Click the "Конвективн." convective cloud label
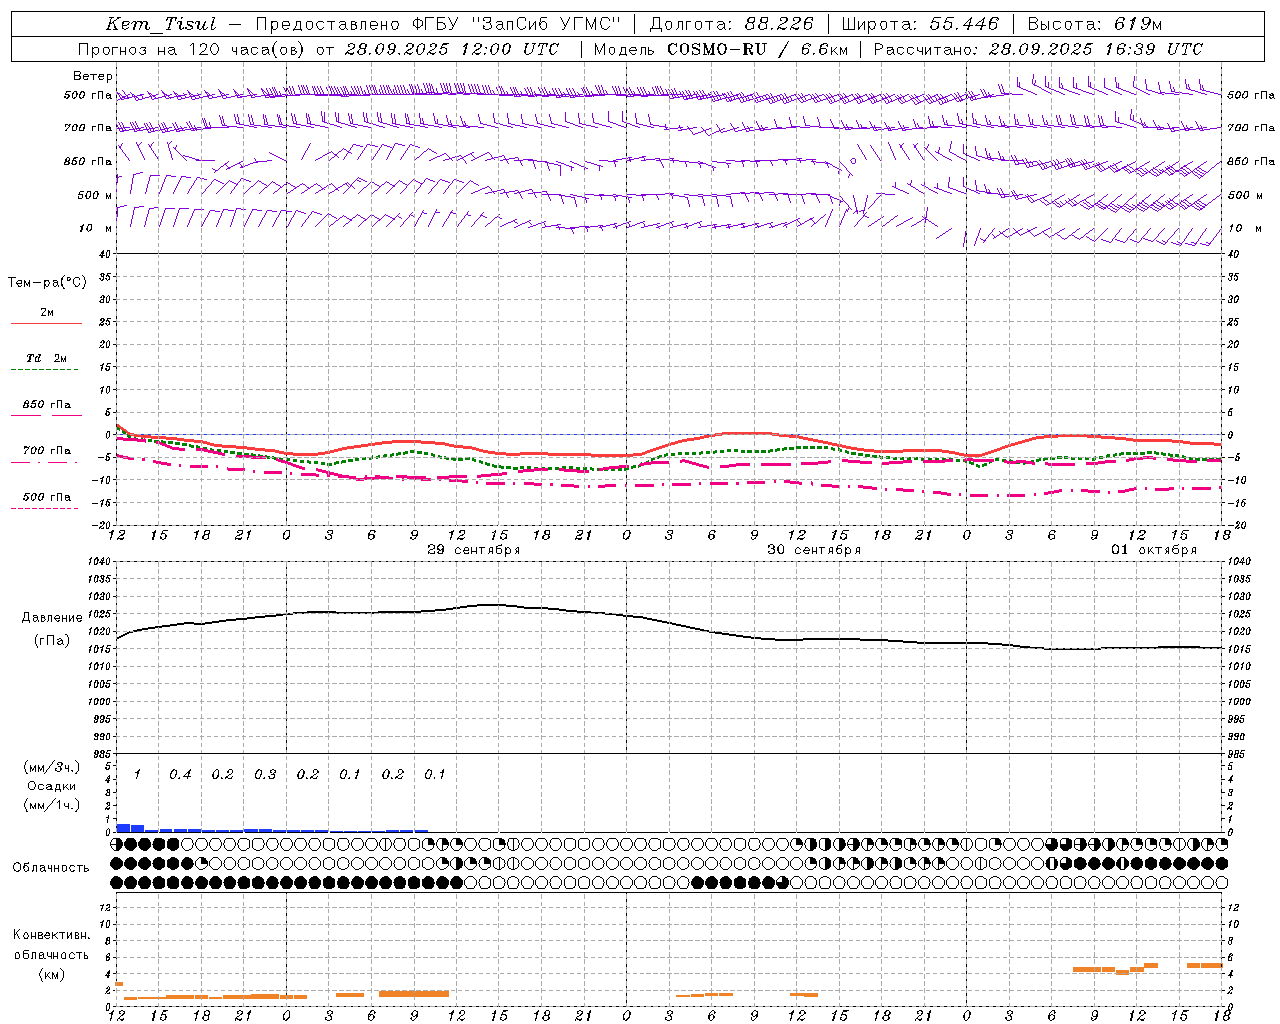The height and width of the screenshot is (1024, 1280). (51, 935)
